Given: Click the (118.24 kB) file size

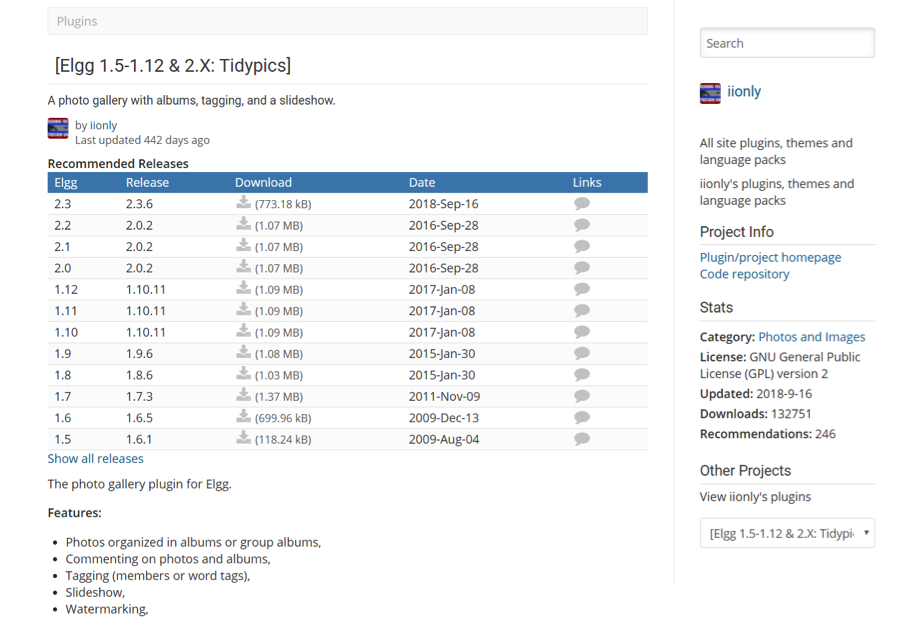Looking at the screenshot, I should click(x=283, y=440).
